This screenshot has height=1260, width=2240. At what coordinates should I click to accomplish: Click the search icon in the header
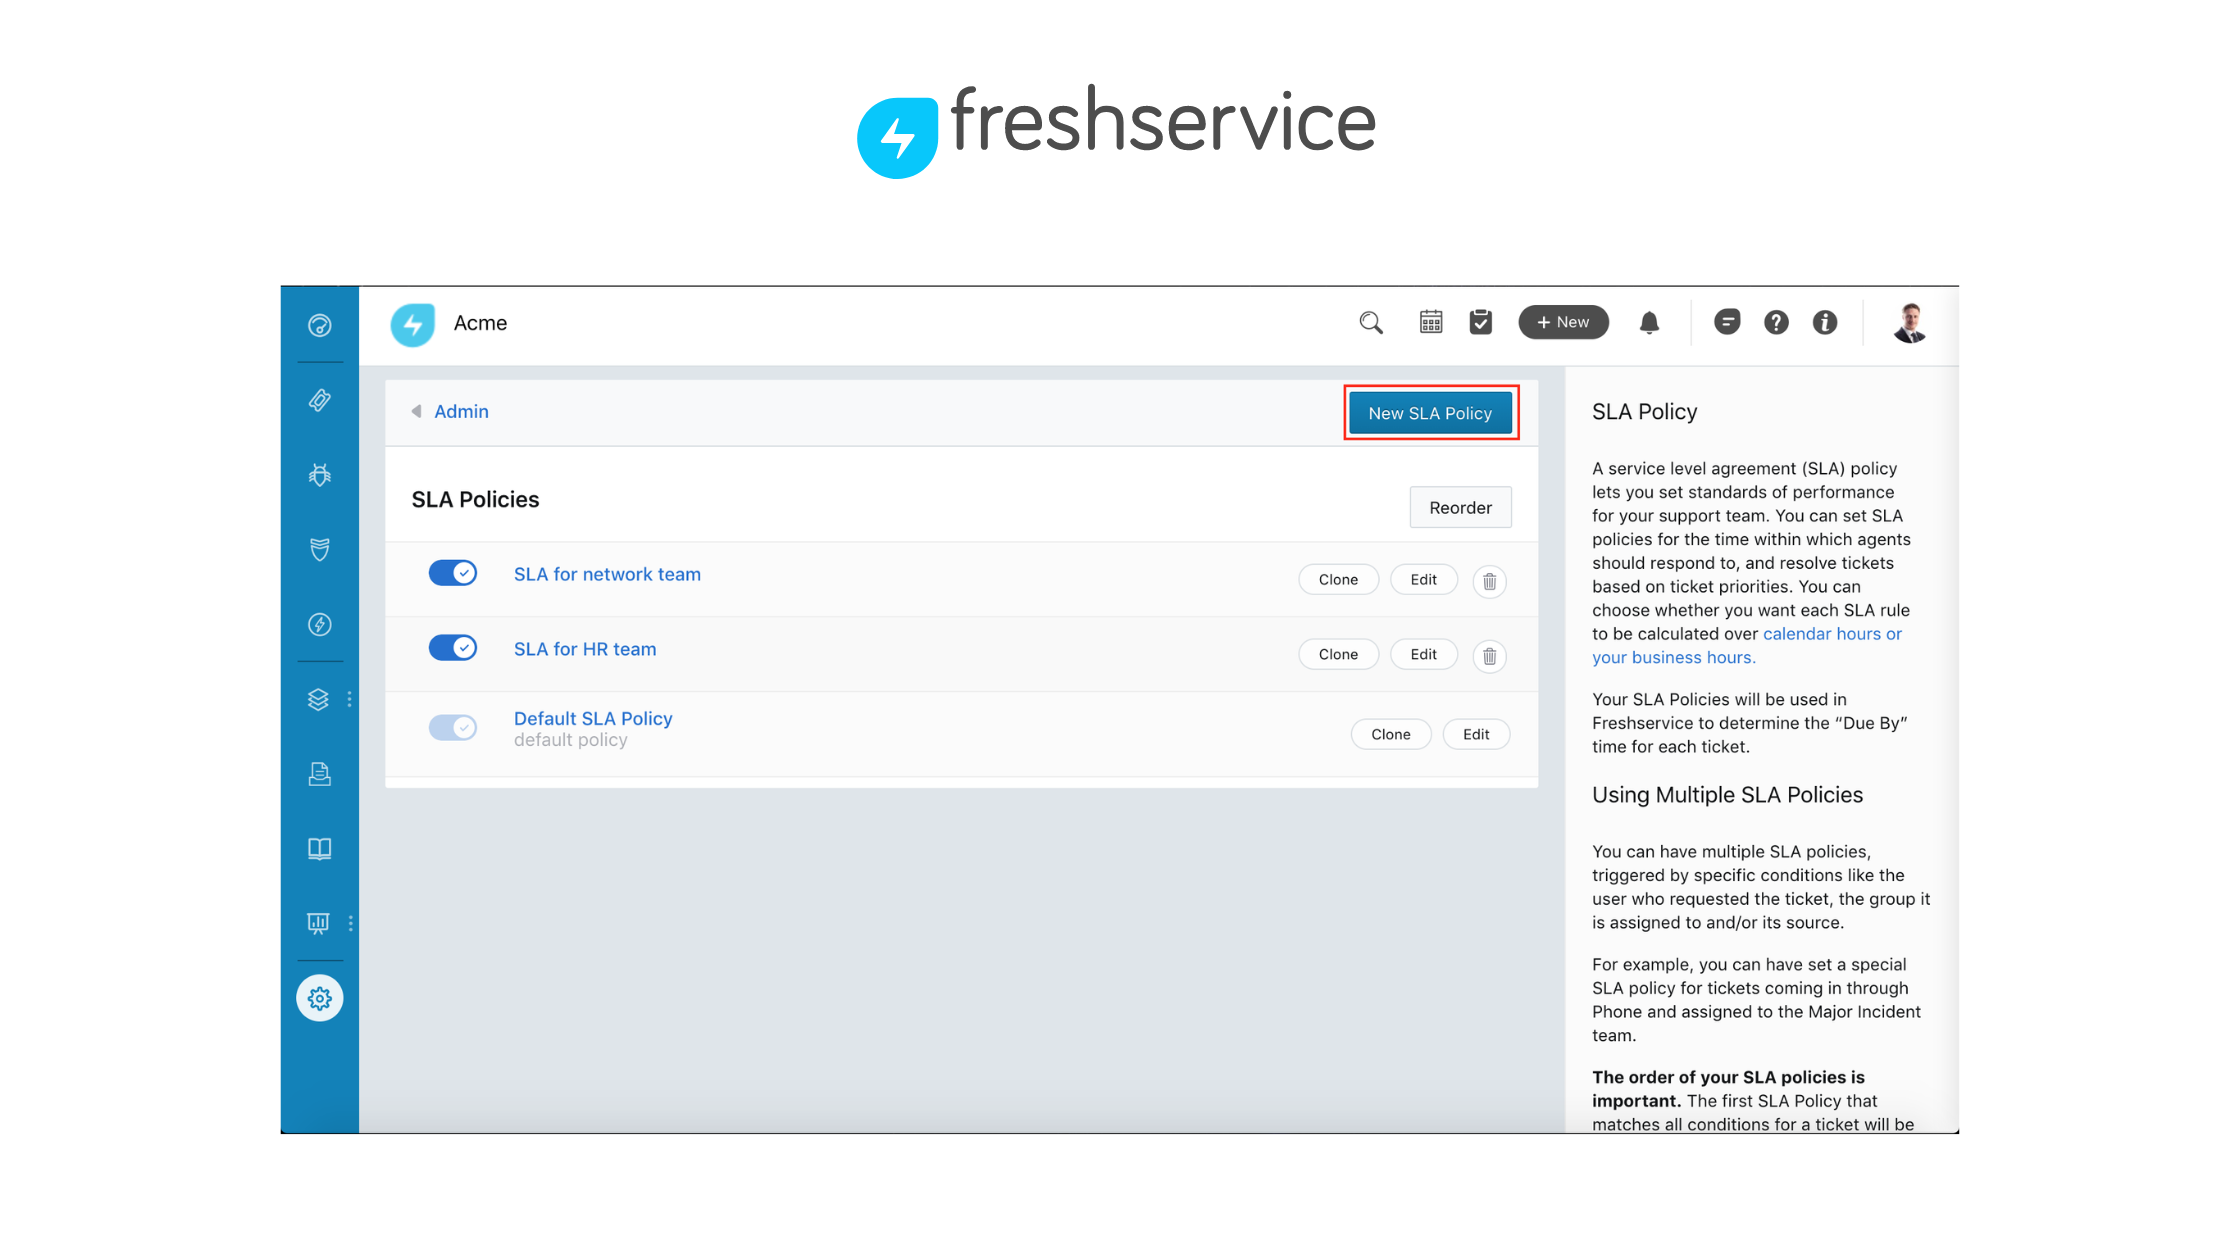point(1369,322)
